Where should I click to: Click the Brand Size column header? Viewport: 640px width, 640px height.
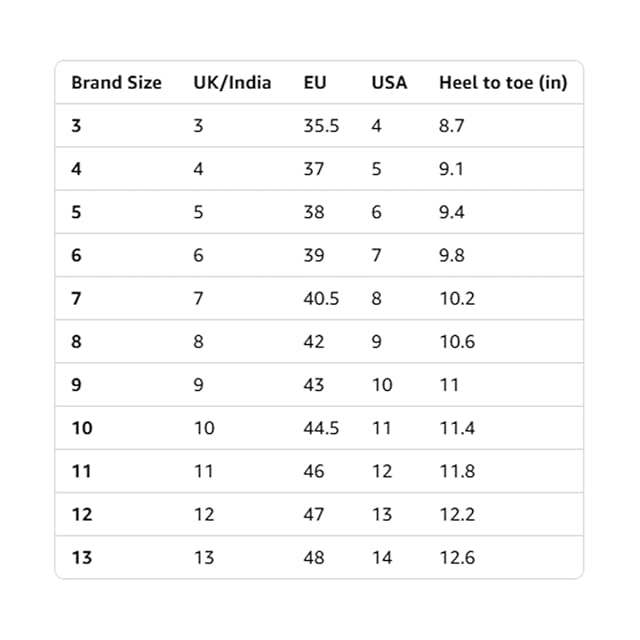pyautogui.click(x=116, y=83)
